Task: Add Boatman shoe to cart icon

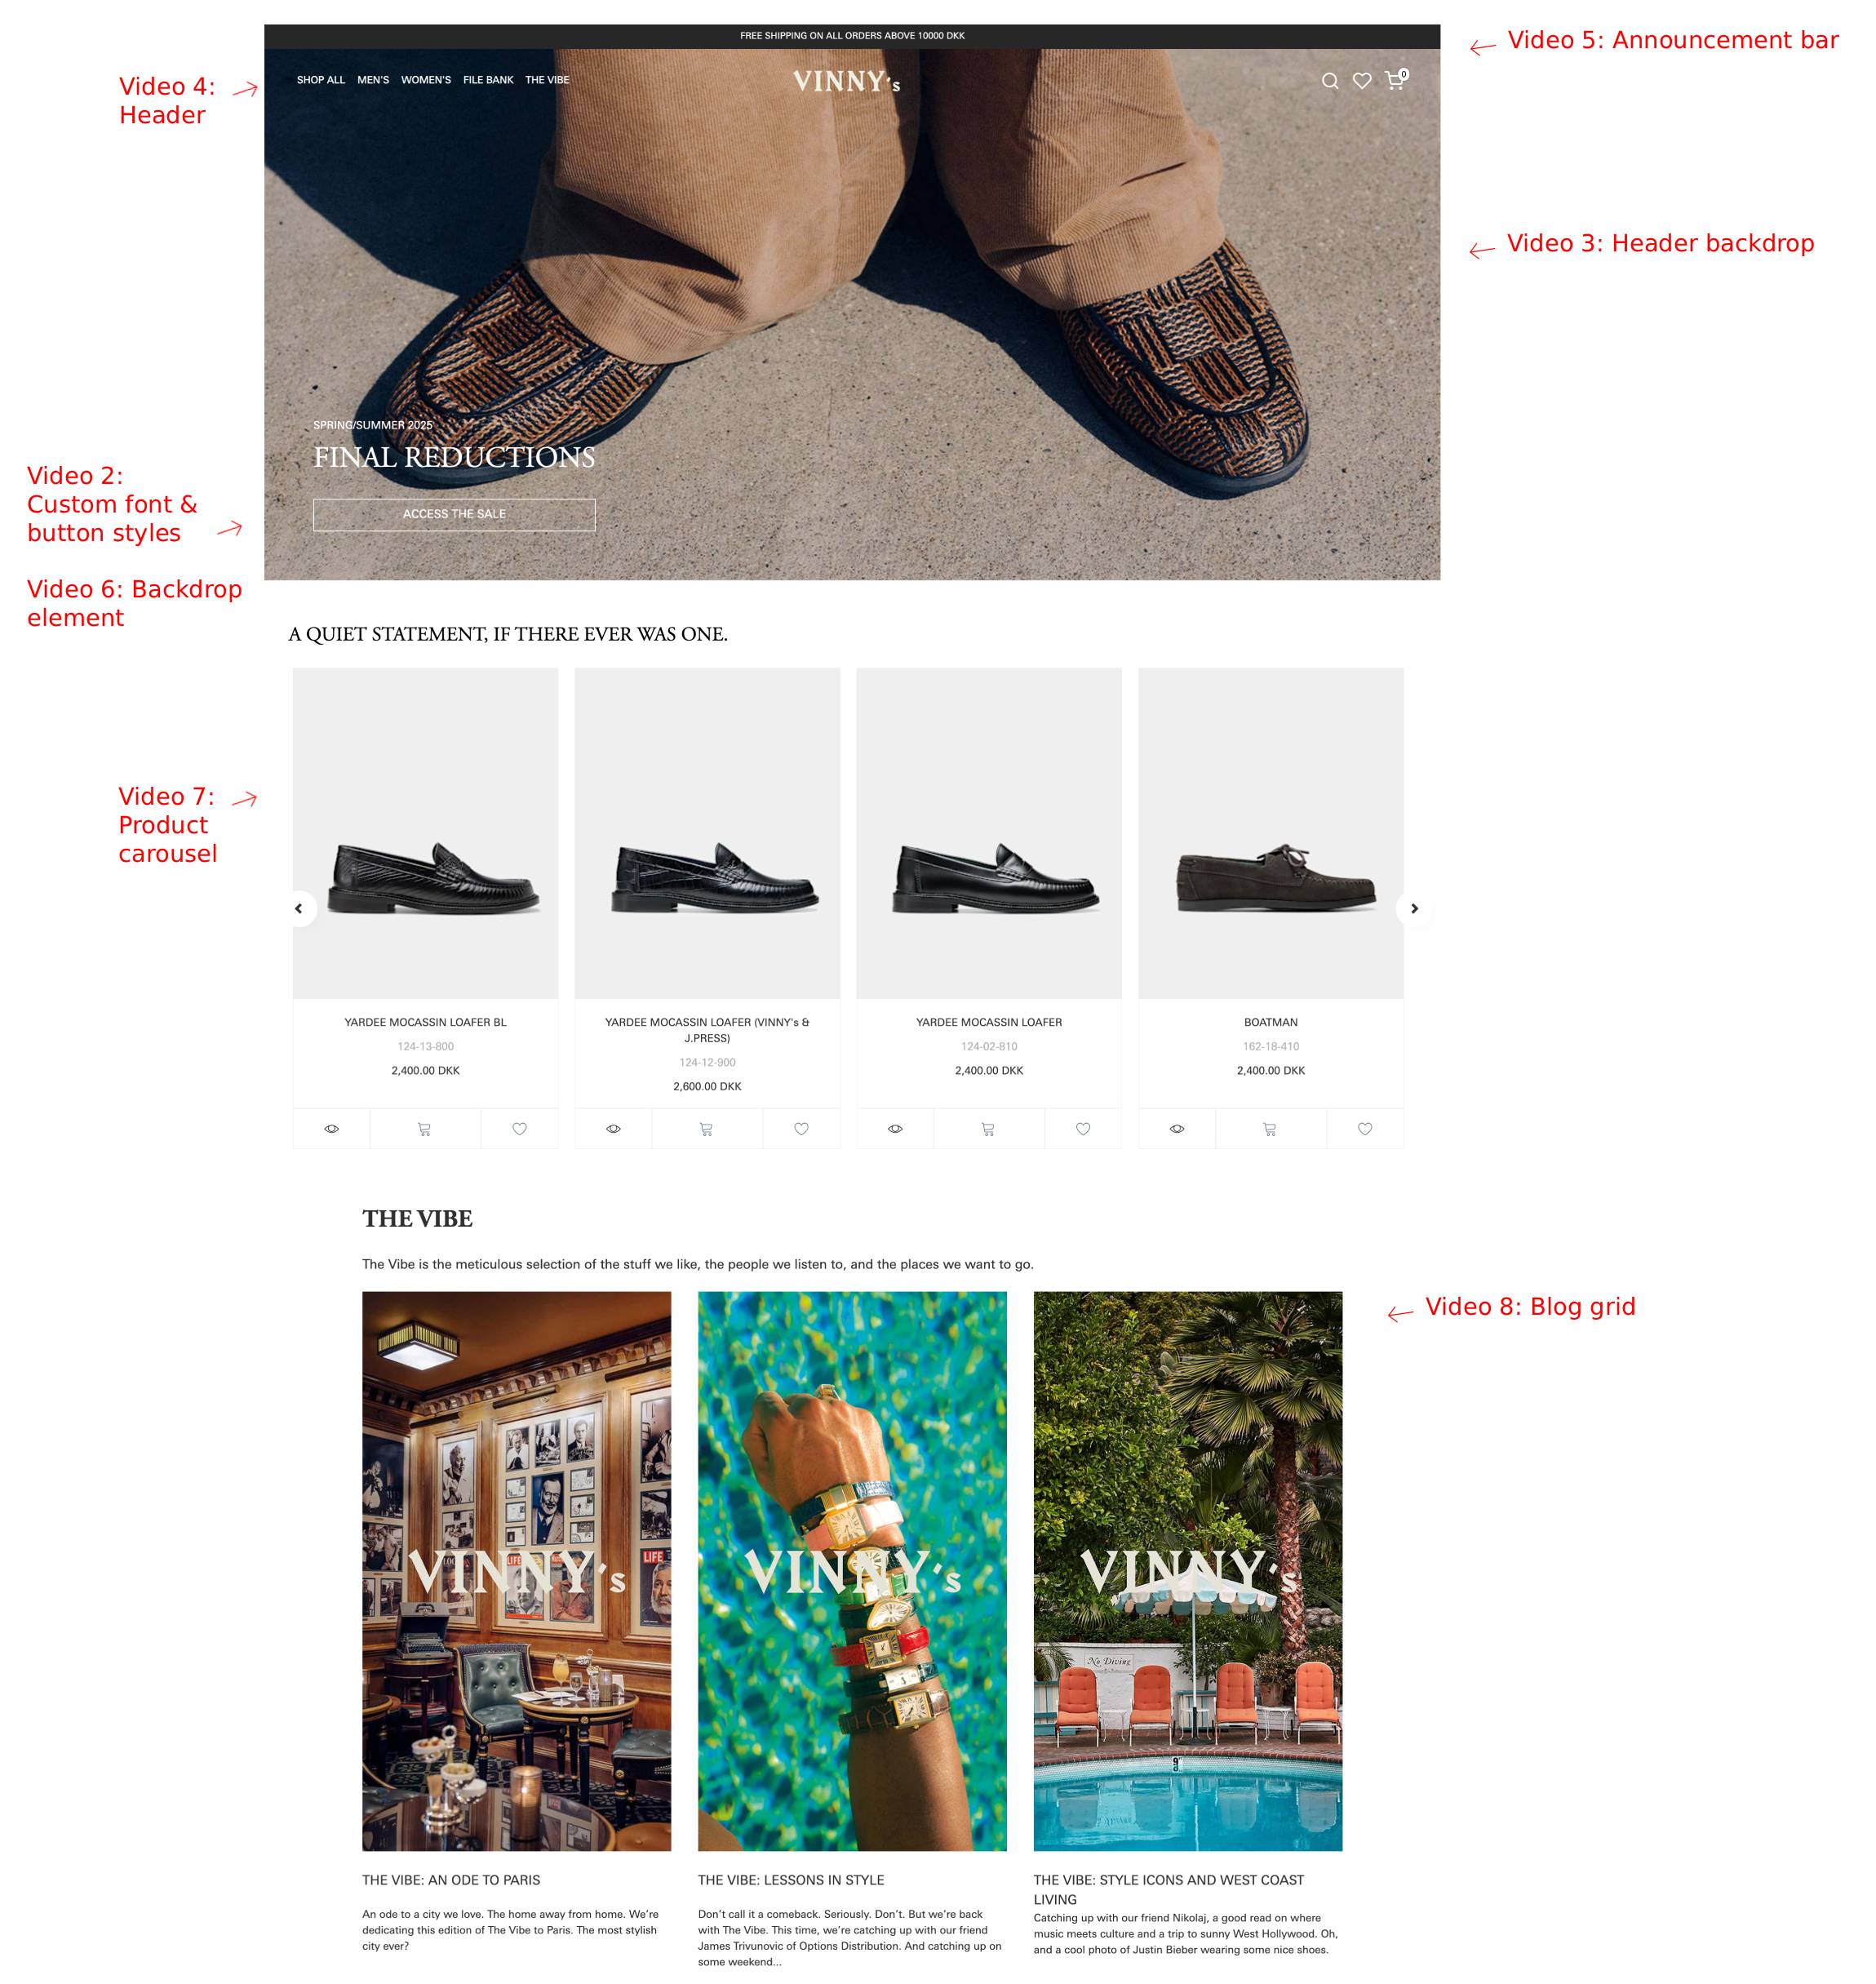Action: tap(1270, 1129)
